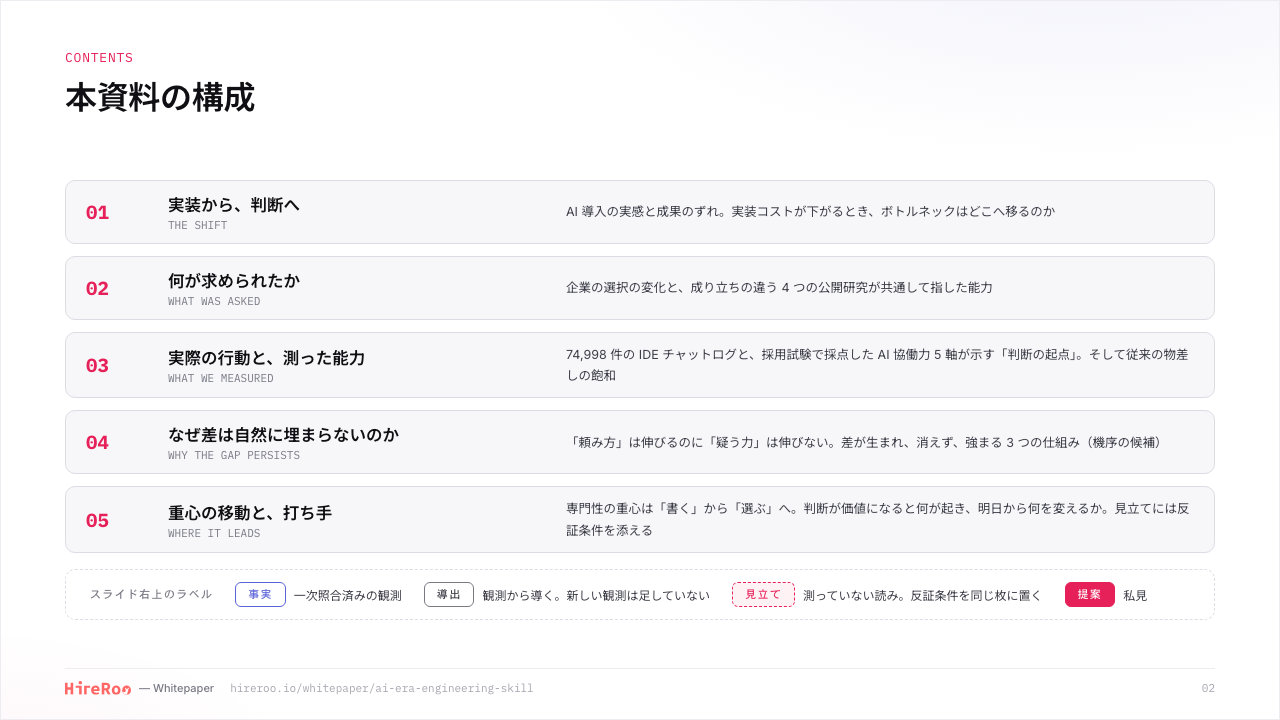The height and width of the screenshot is (720, 1280).
Task: Click the description starting 74,998 件の IDE チャットログ
Action: click(x=877, y=365)
